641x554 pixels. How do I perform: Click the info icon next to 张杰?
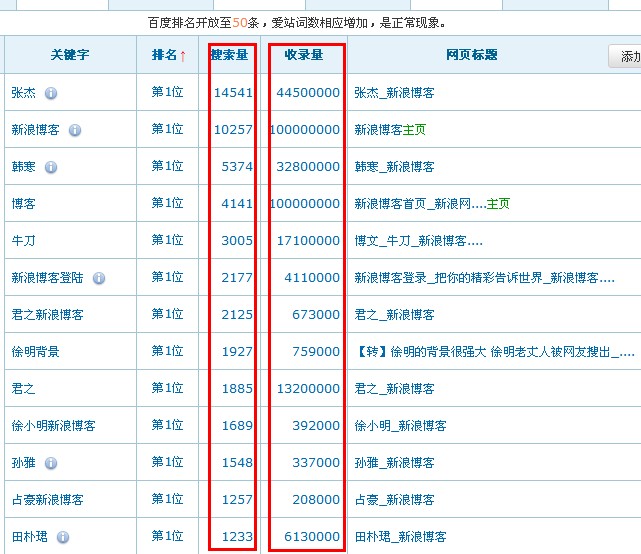tap(51, 93)
